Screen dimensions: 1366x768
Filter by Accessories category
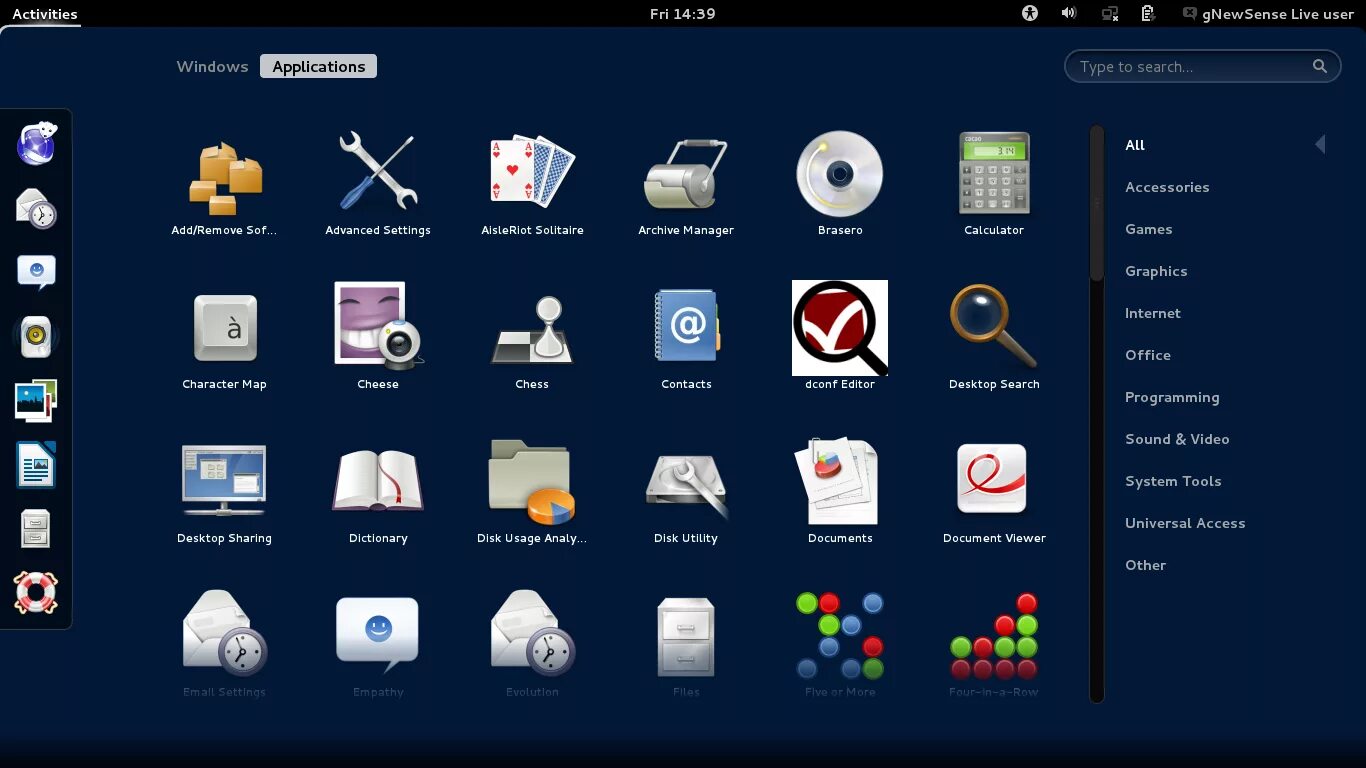pos(1167,187)
